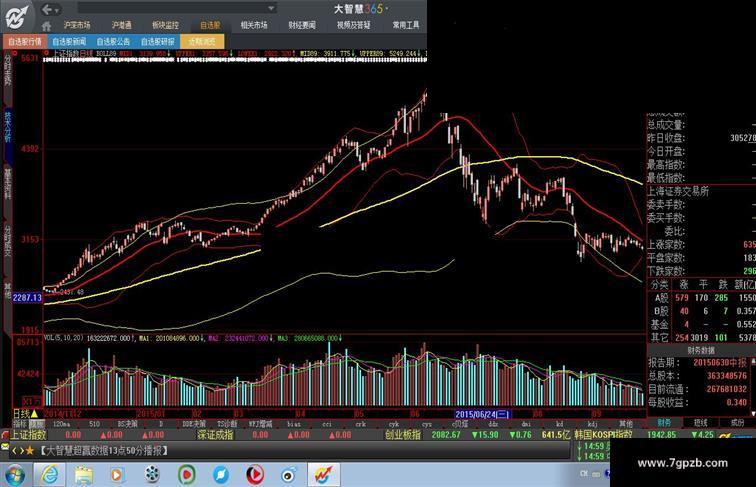Viewport: 756px width, 487px height.
Task: Open the 沪深市场 menu
Action: (x=77, y=25)
